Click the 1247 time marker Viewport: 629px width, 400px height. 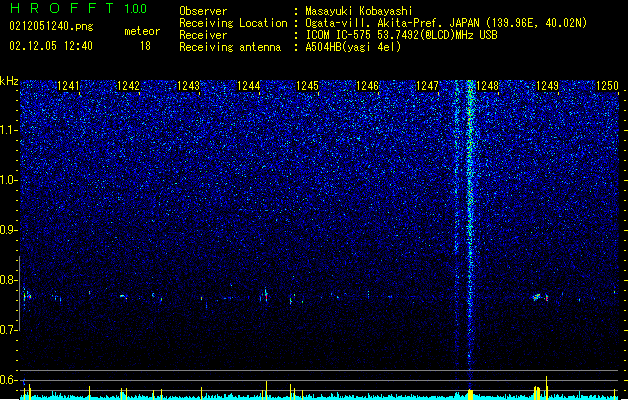point(427,86)
